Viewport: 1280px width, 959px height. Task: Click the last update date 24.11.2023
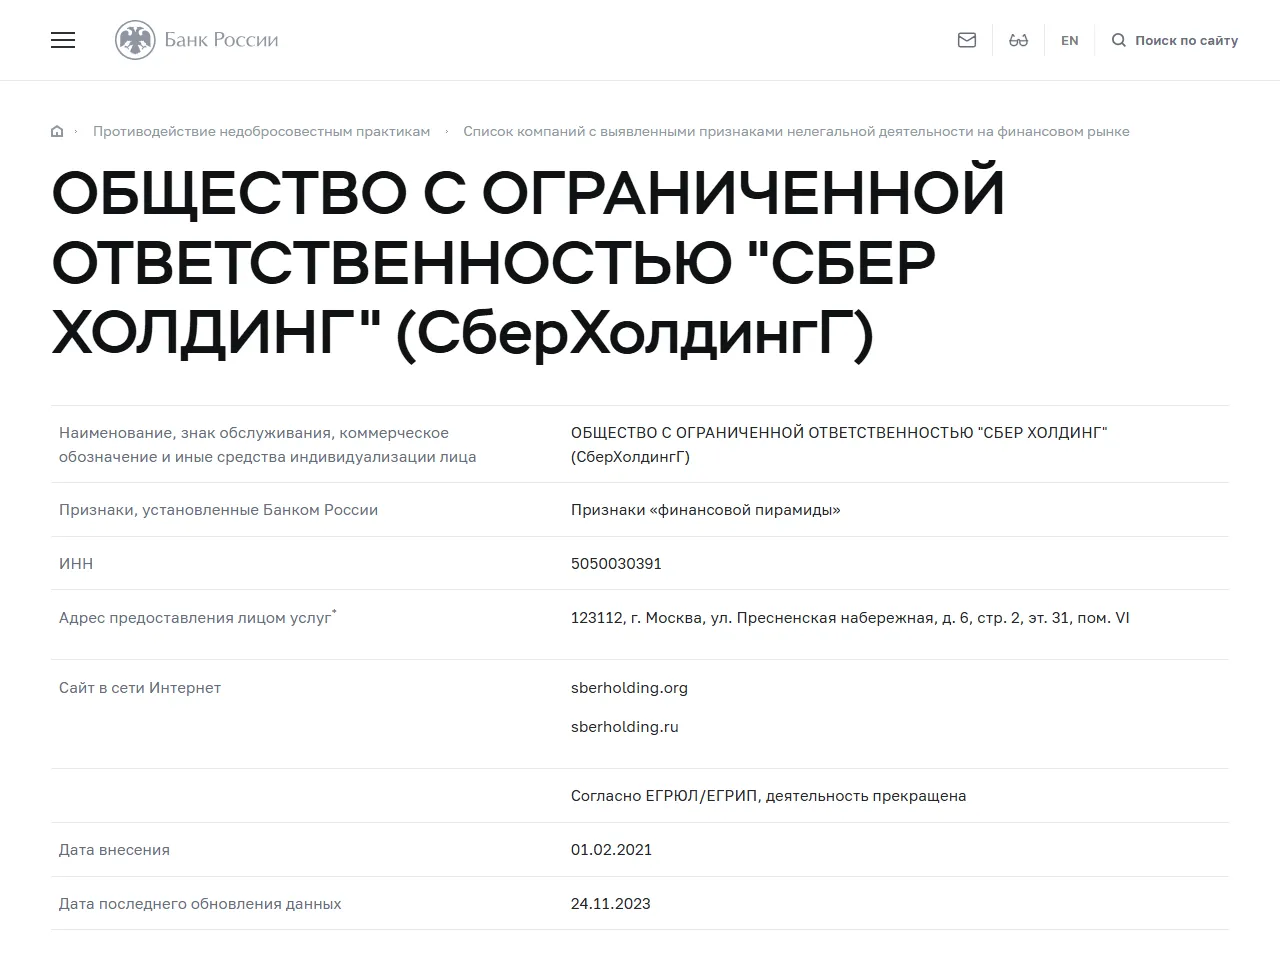[x=610, y=903]
